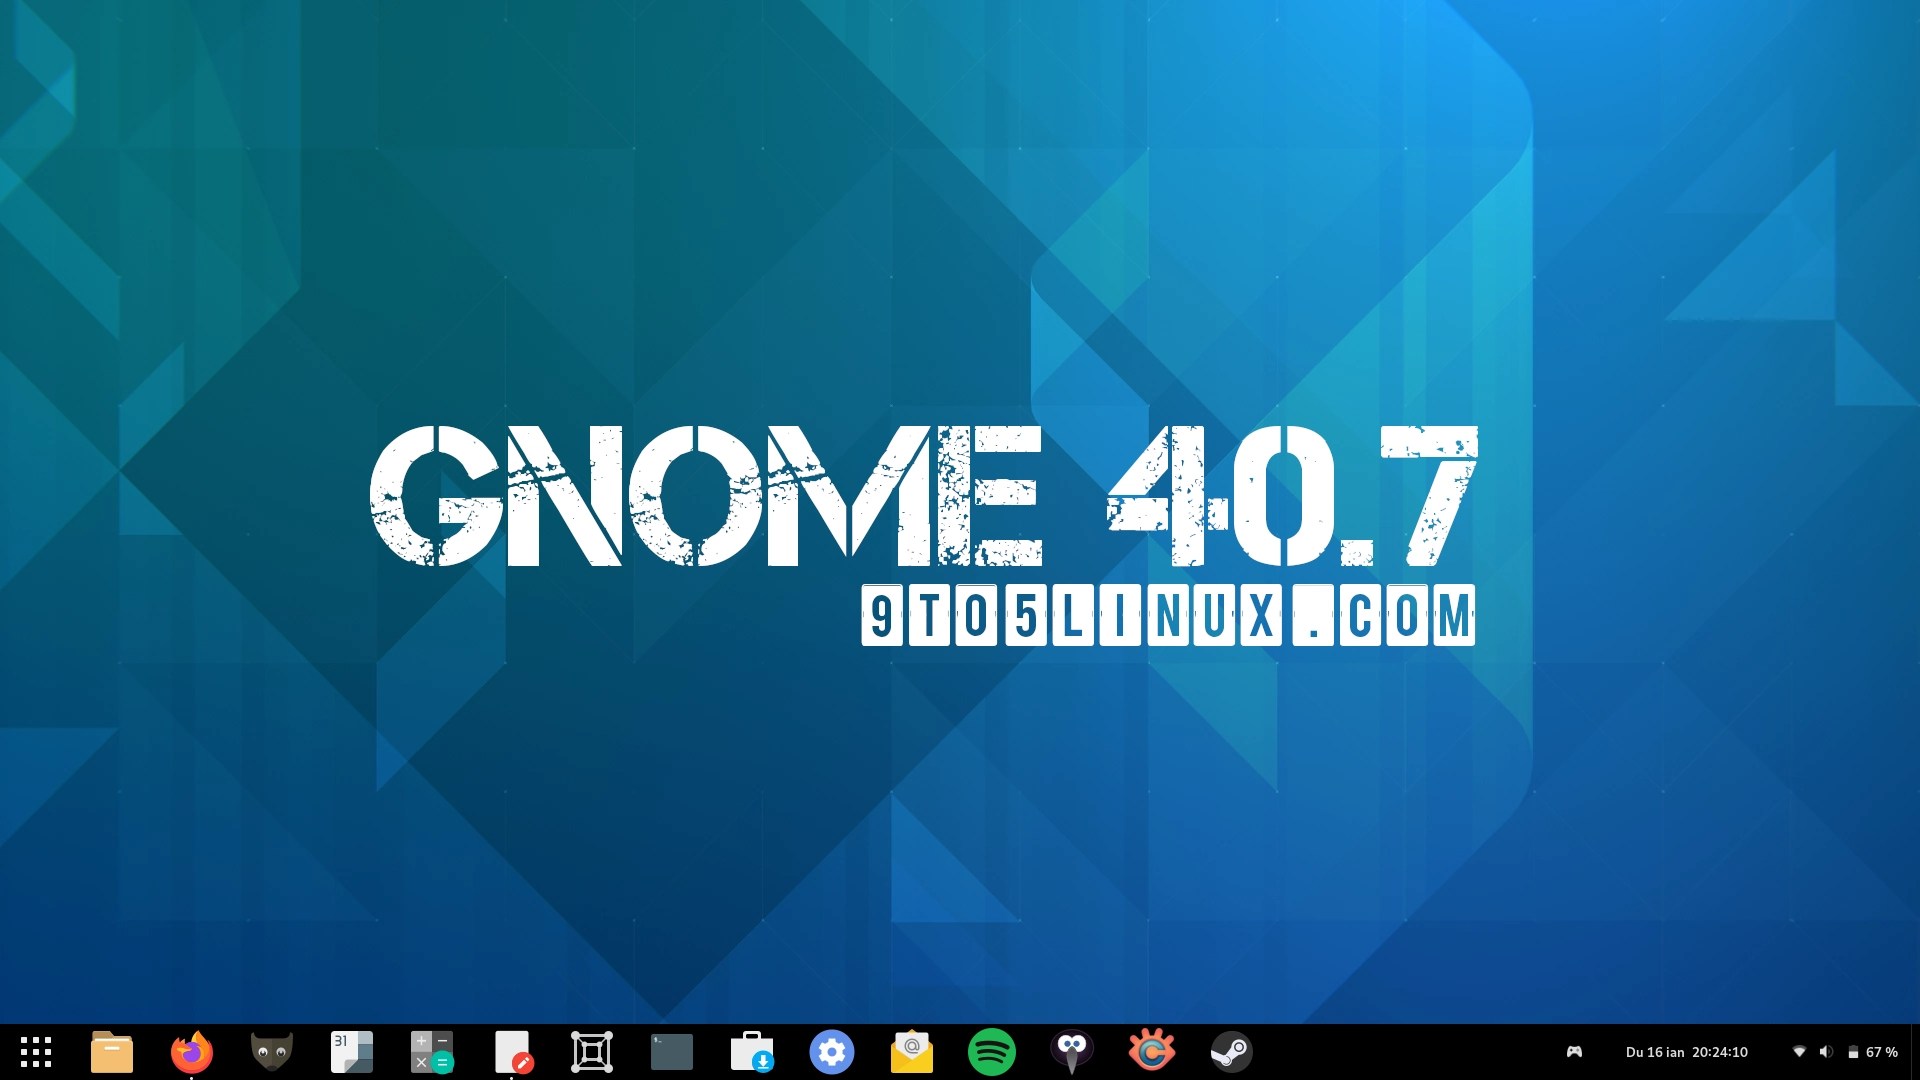Open the calendar by clicking the clock

point(1690,1052)
